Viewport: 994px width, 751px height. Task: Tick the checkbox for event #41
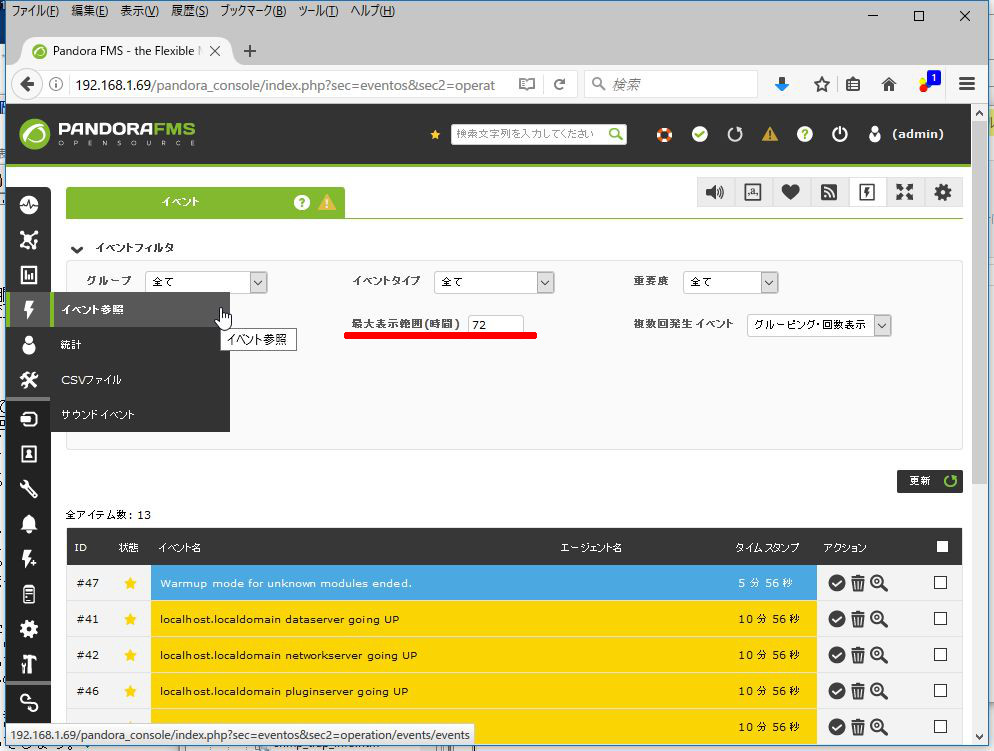coord(941,619)
